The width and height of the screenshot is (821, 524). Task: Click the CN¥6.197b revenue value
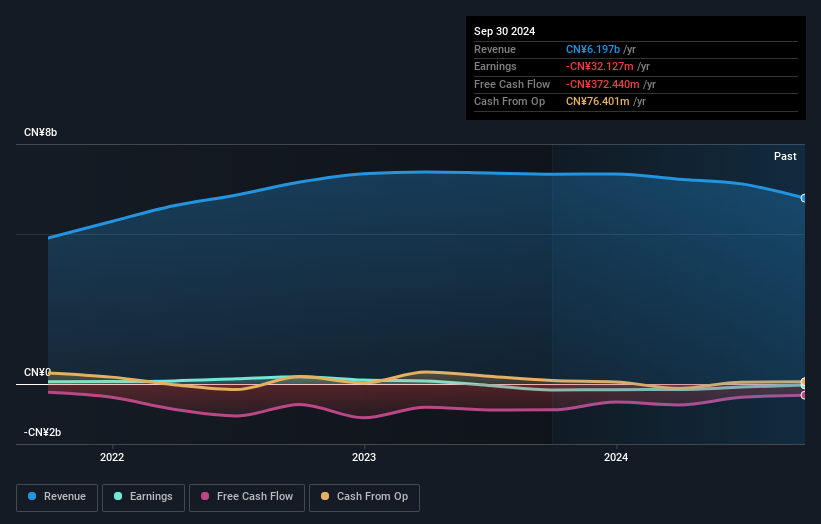pyautogui.click(x=593, y=49)
